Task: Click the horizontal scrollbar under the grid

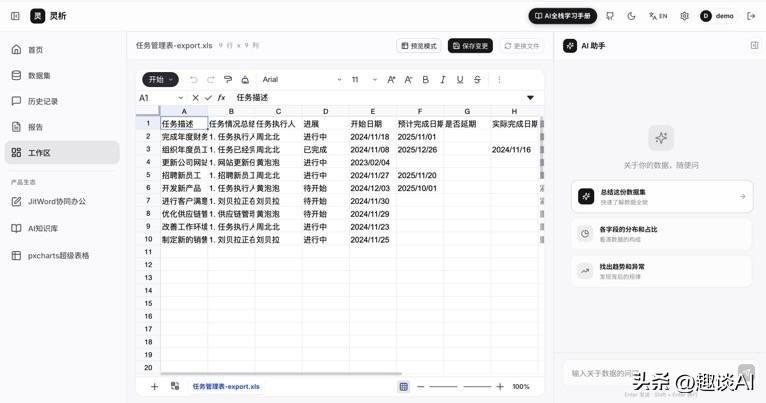Action: (x=281, y=374)
